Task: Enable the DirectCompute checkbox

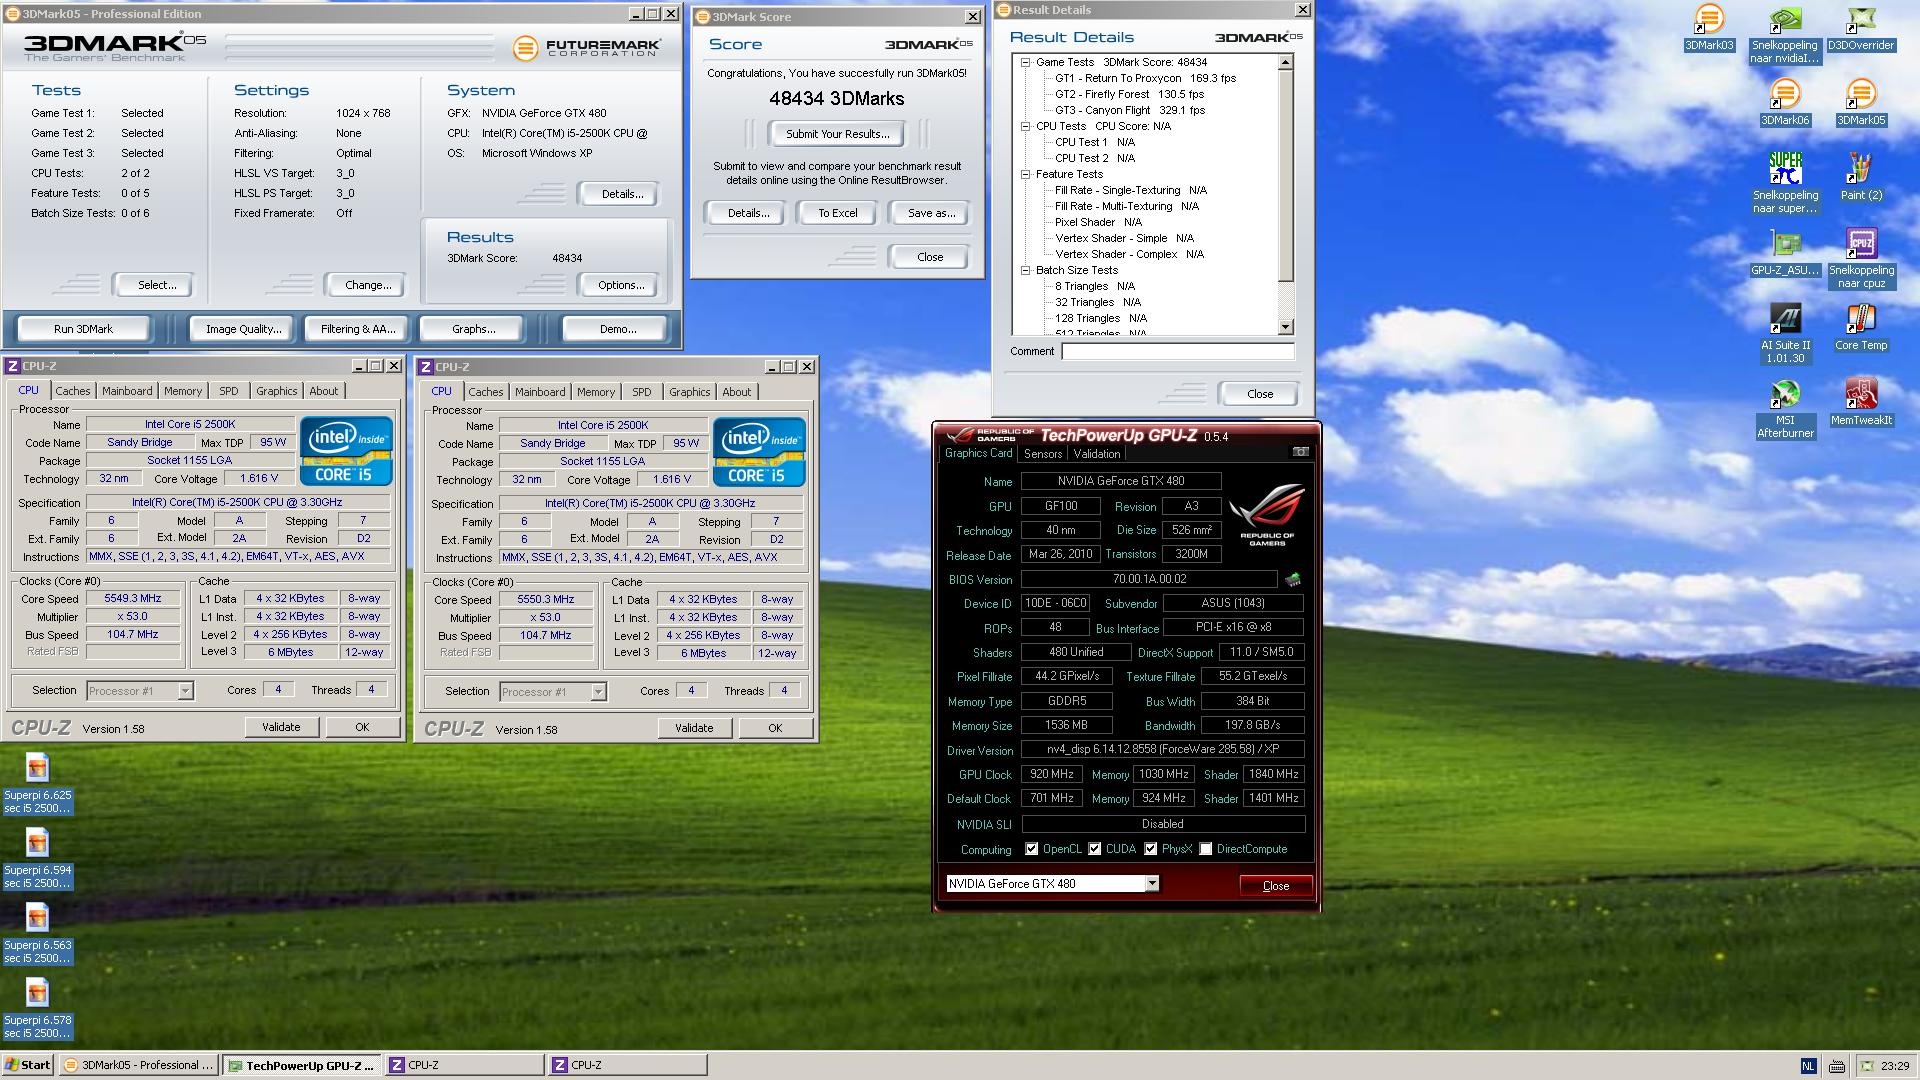Action: pyautogui.click(x=1206, y=849)
